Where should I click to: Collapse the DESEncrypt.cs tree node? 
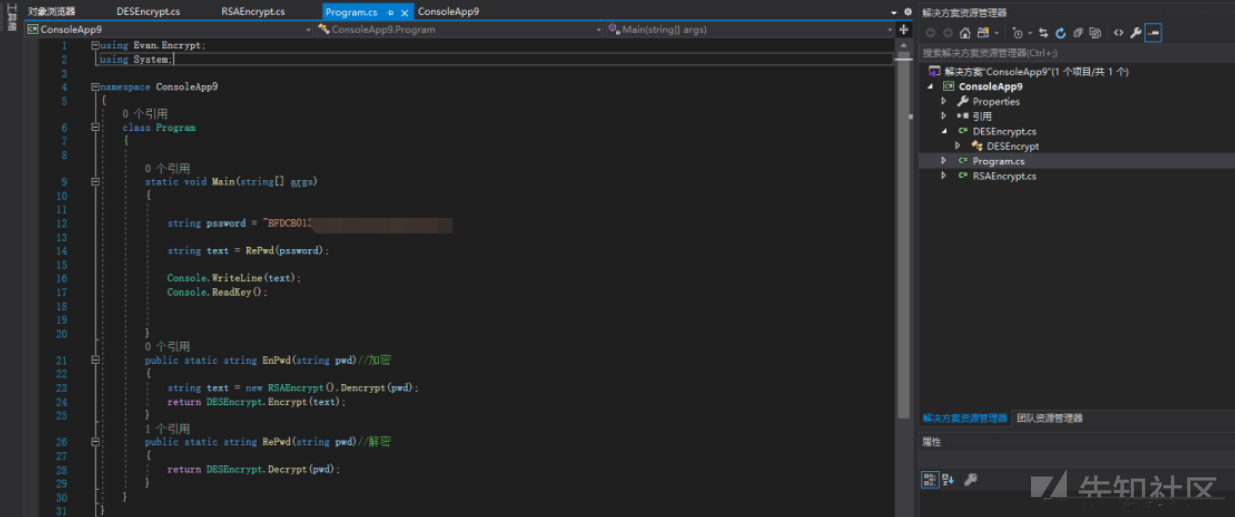tap(943, 131)
